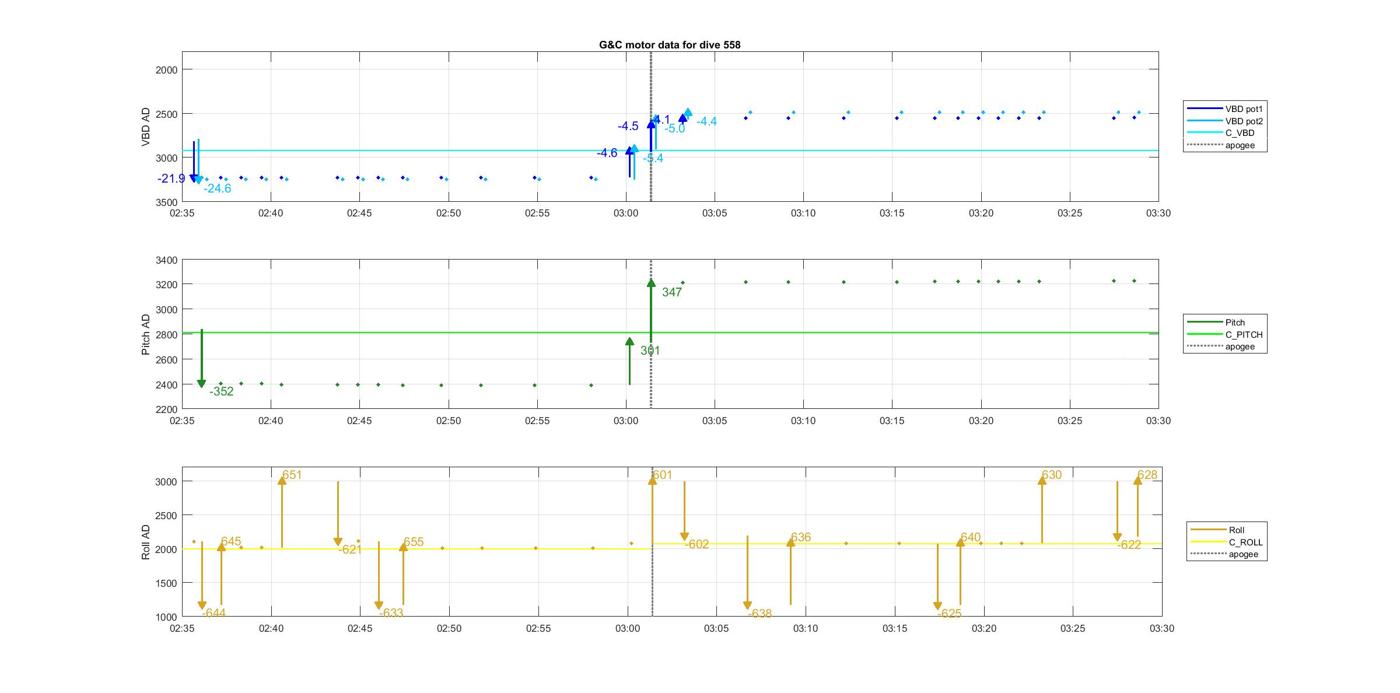
Task: Click the '636' roll data label
Action: point(801,537)
